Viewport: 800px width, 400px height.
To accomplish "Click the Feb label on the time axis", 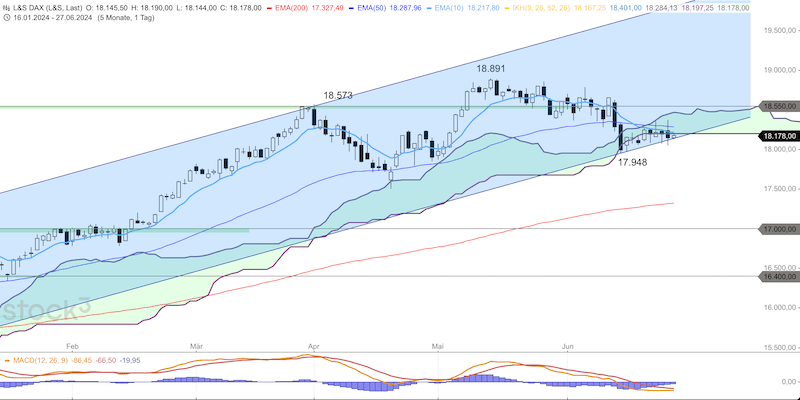I will (72, 347).
